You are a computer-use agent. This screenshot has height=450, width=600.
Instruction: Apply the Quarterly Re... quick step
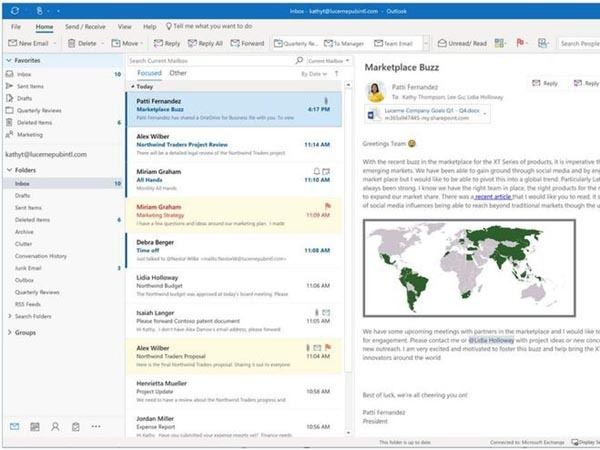click(296, 43)
